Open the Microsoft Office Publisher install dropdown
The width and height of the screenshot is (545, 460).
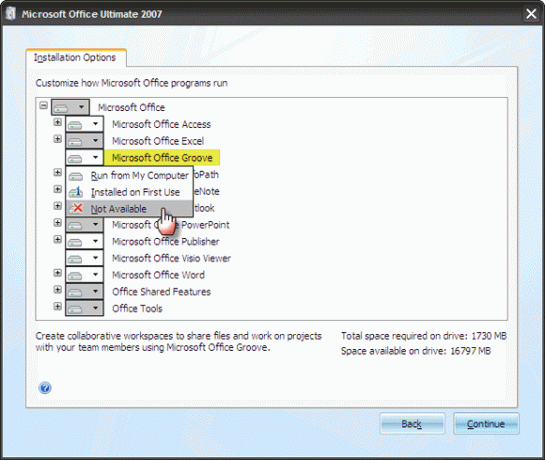click(x=95, y=241)
